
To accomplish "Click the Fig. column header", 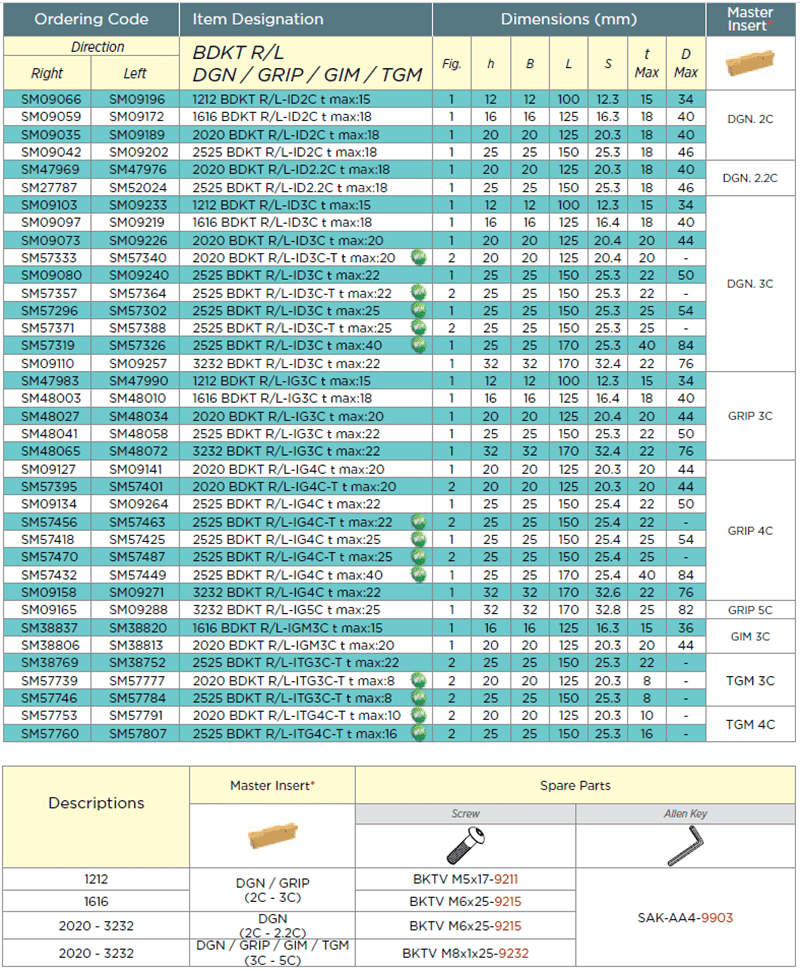I will click(452, 63).
